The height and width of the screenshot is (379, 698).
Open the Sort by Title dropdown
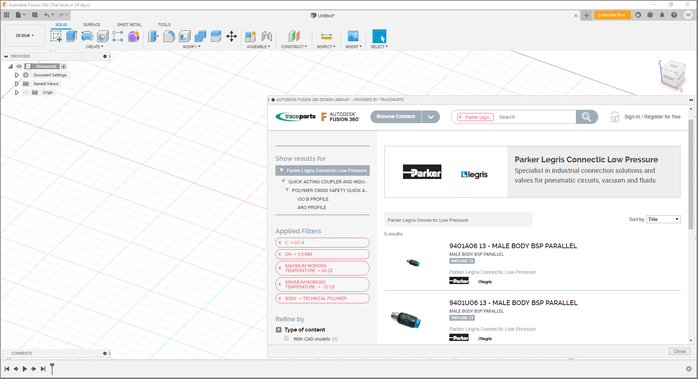(663, 219)
